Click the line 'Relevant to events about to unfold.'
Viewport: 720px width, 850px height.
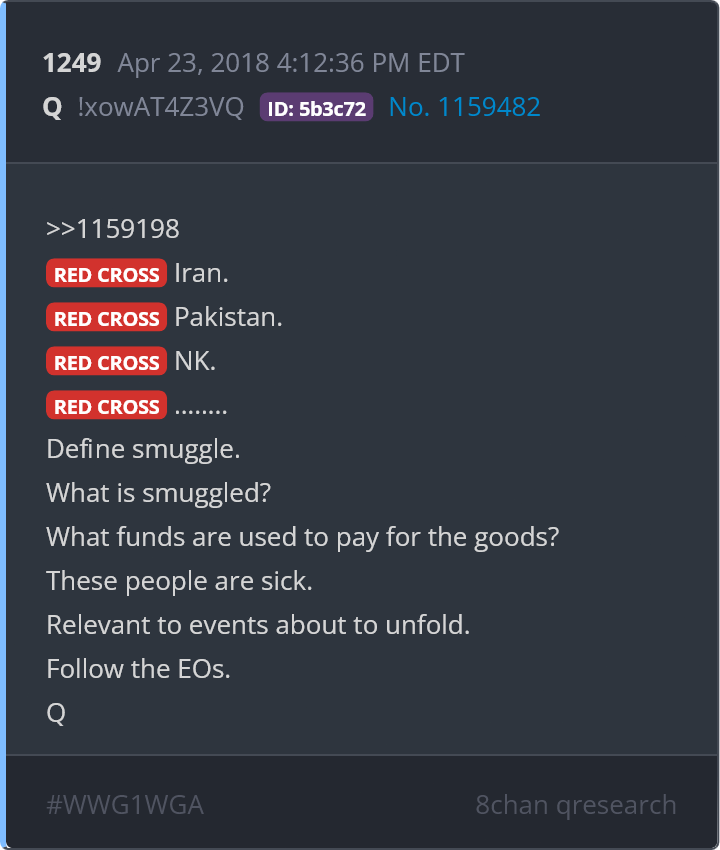258,625
